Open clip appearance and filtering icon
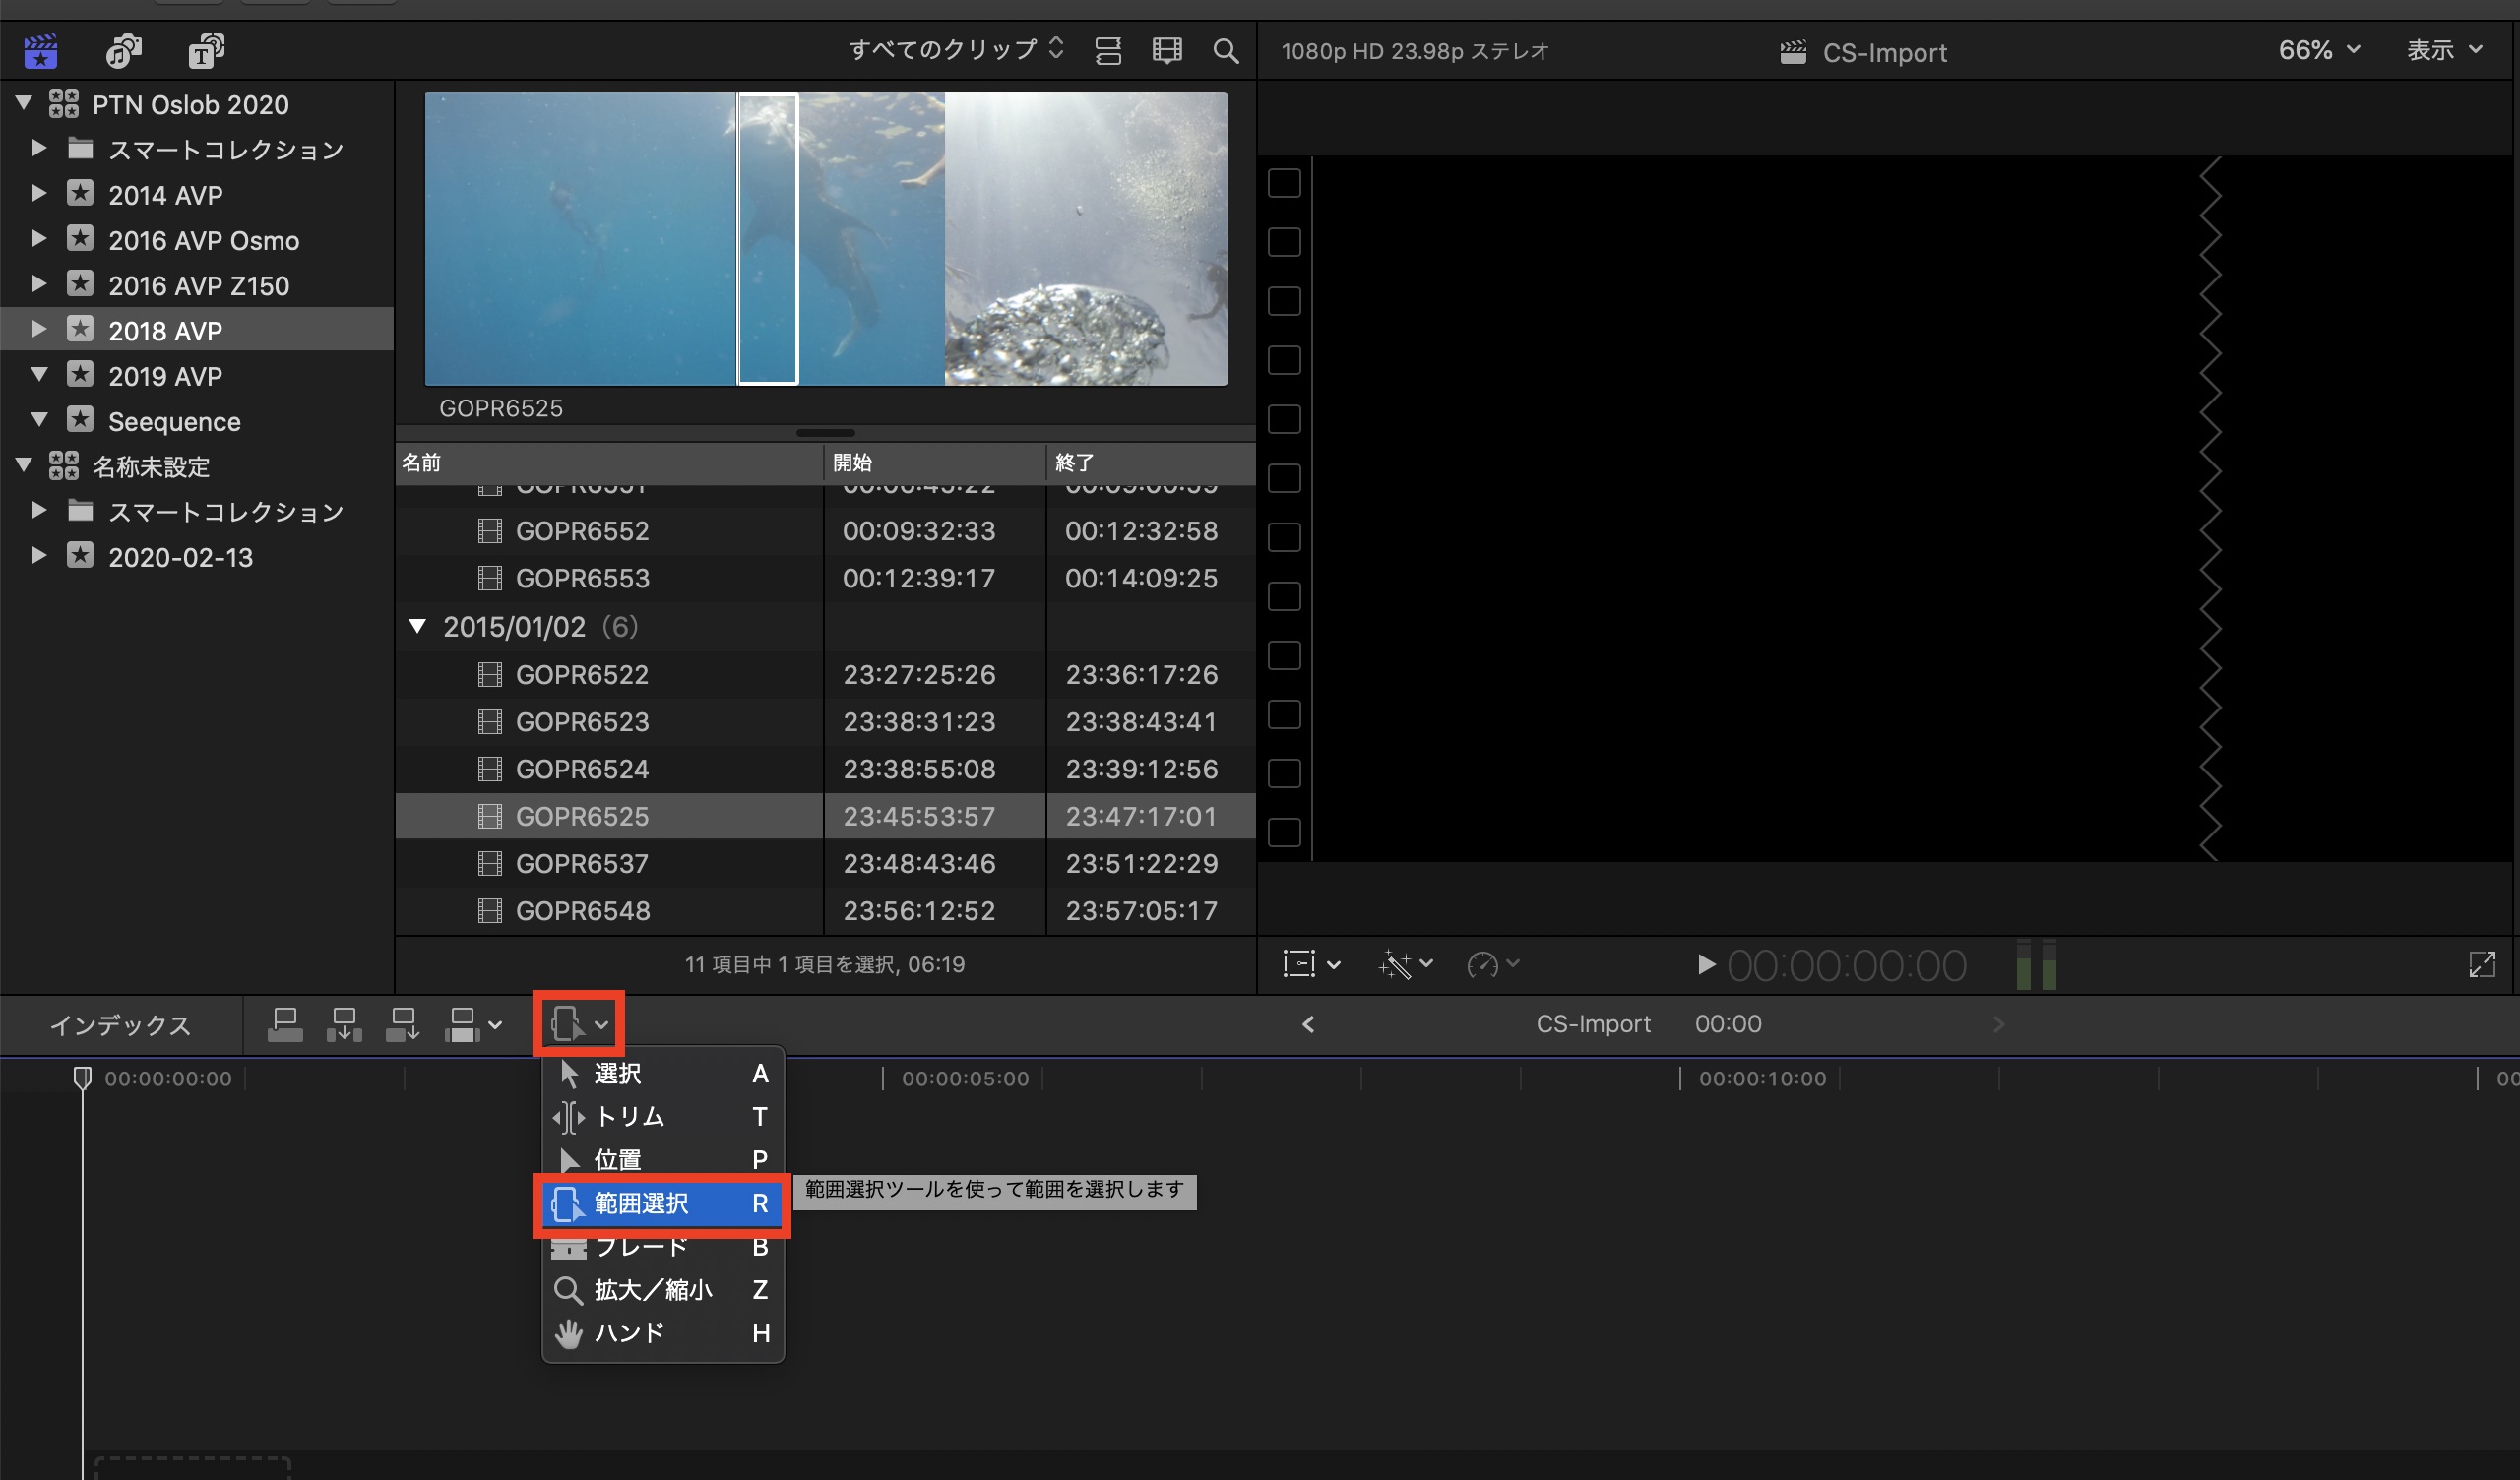The height and width of the screenshot is (1480, 2520). pos(1167,50)
